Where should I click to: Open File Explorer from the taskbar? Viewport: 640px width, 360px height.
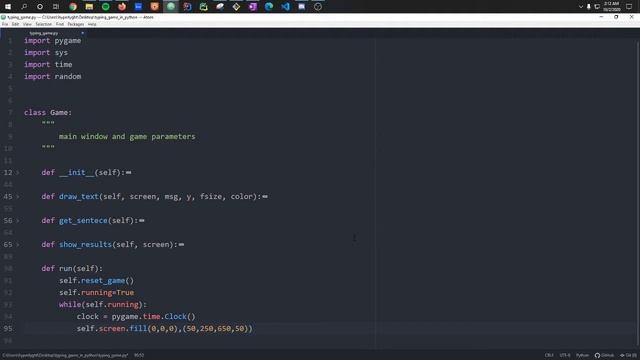click(x=89, y=7)
